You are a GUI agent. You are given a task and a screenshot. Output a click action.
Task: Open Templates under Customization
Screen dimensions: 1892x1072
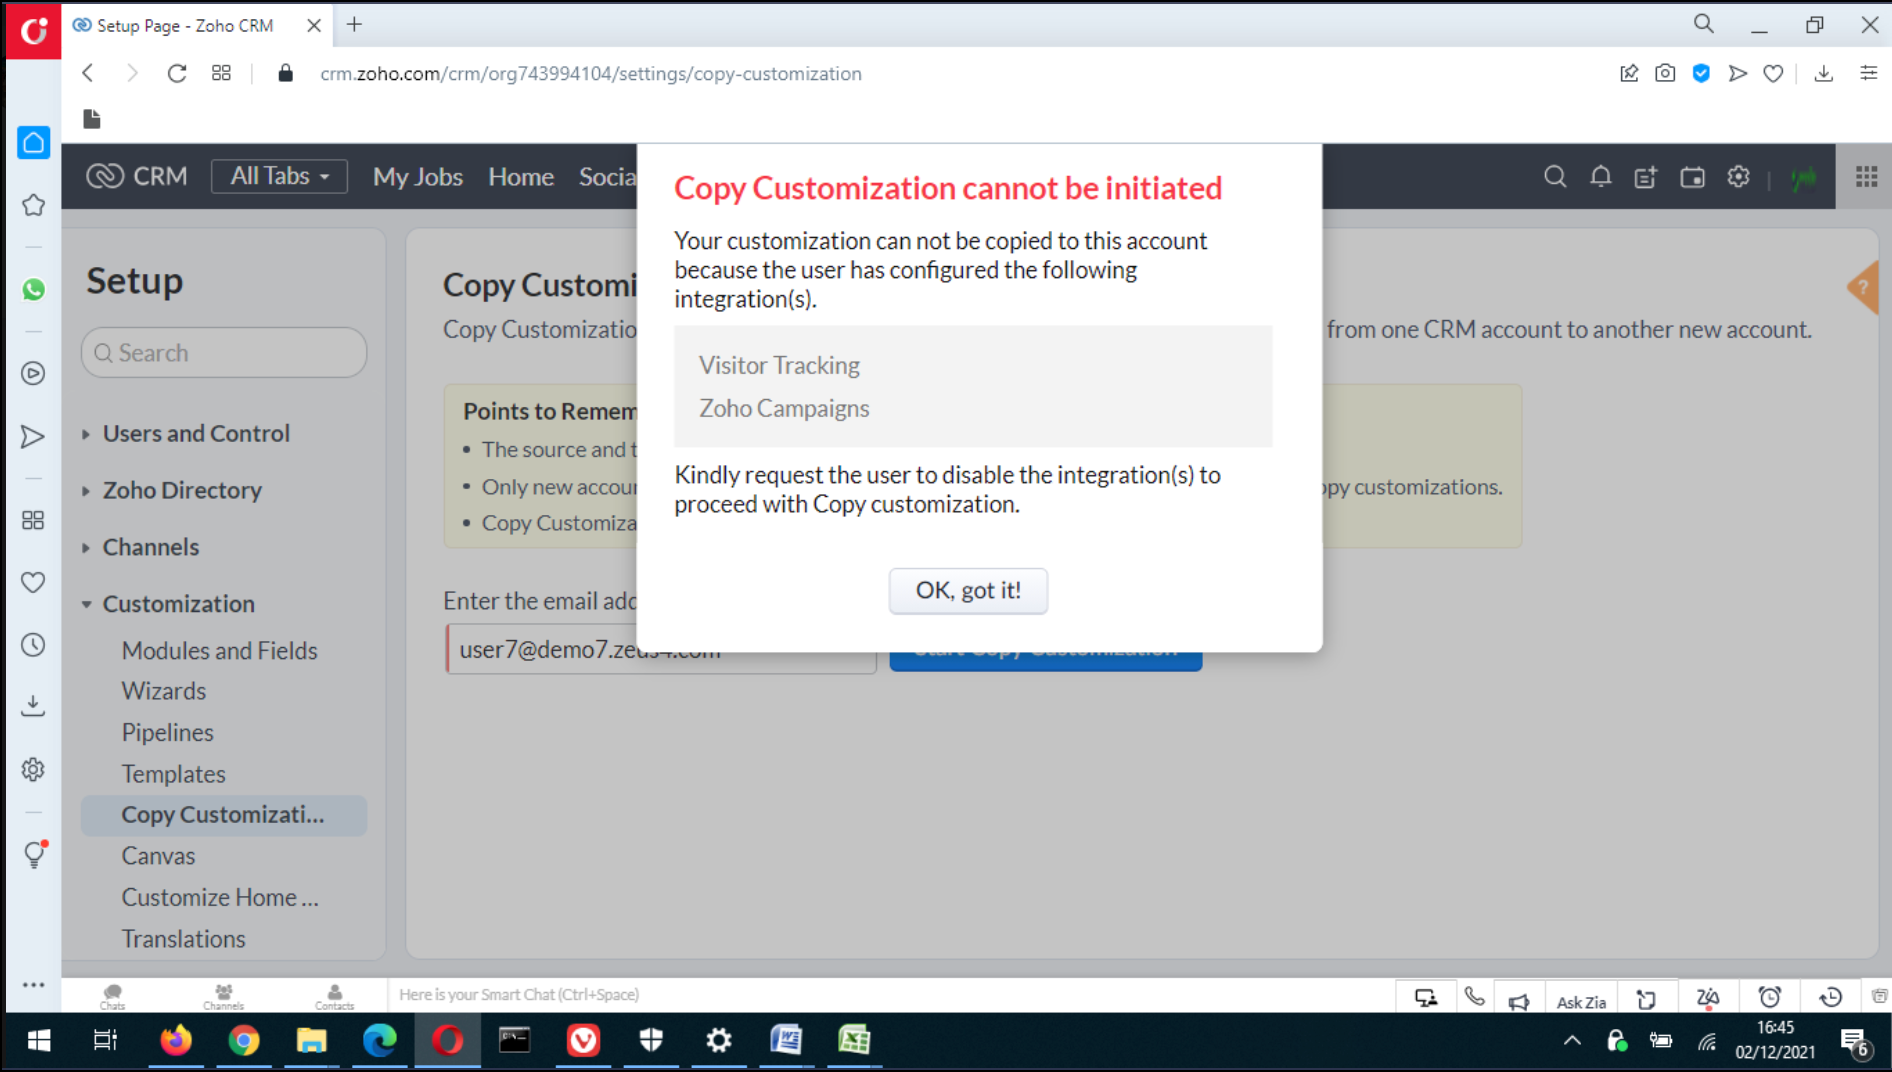[x=174, y=774]
